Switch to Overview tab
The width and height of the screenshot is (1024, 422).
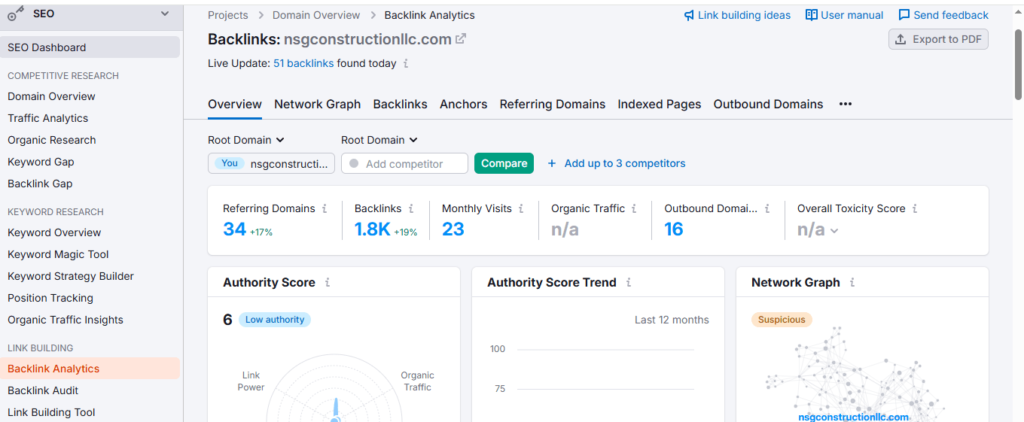(235, 104)
